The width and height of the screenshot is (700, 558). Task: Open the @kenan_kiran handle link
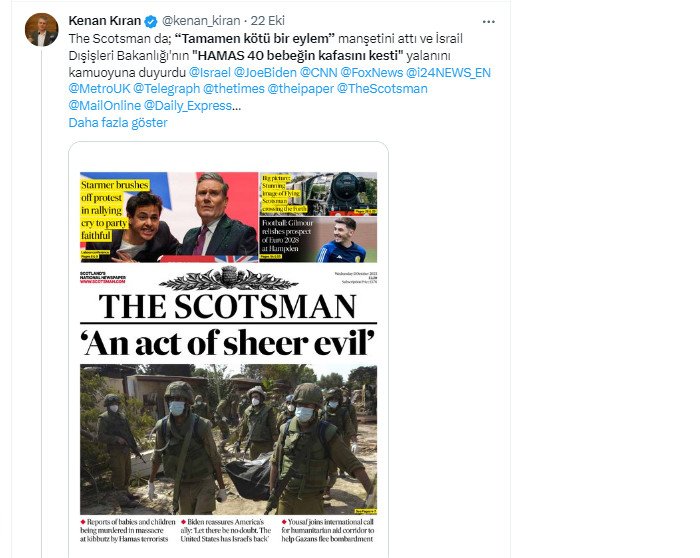point(200,21)
